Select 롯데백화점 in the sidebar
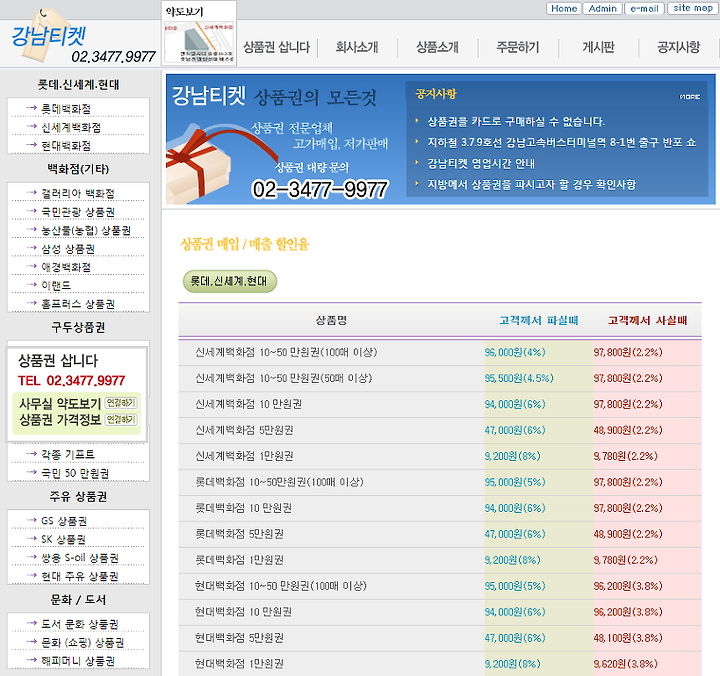The image size is (720, 676). [x=66, y=109]
